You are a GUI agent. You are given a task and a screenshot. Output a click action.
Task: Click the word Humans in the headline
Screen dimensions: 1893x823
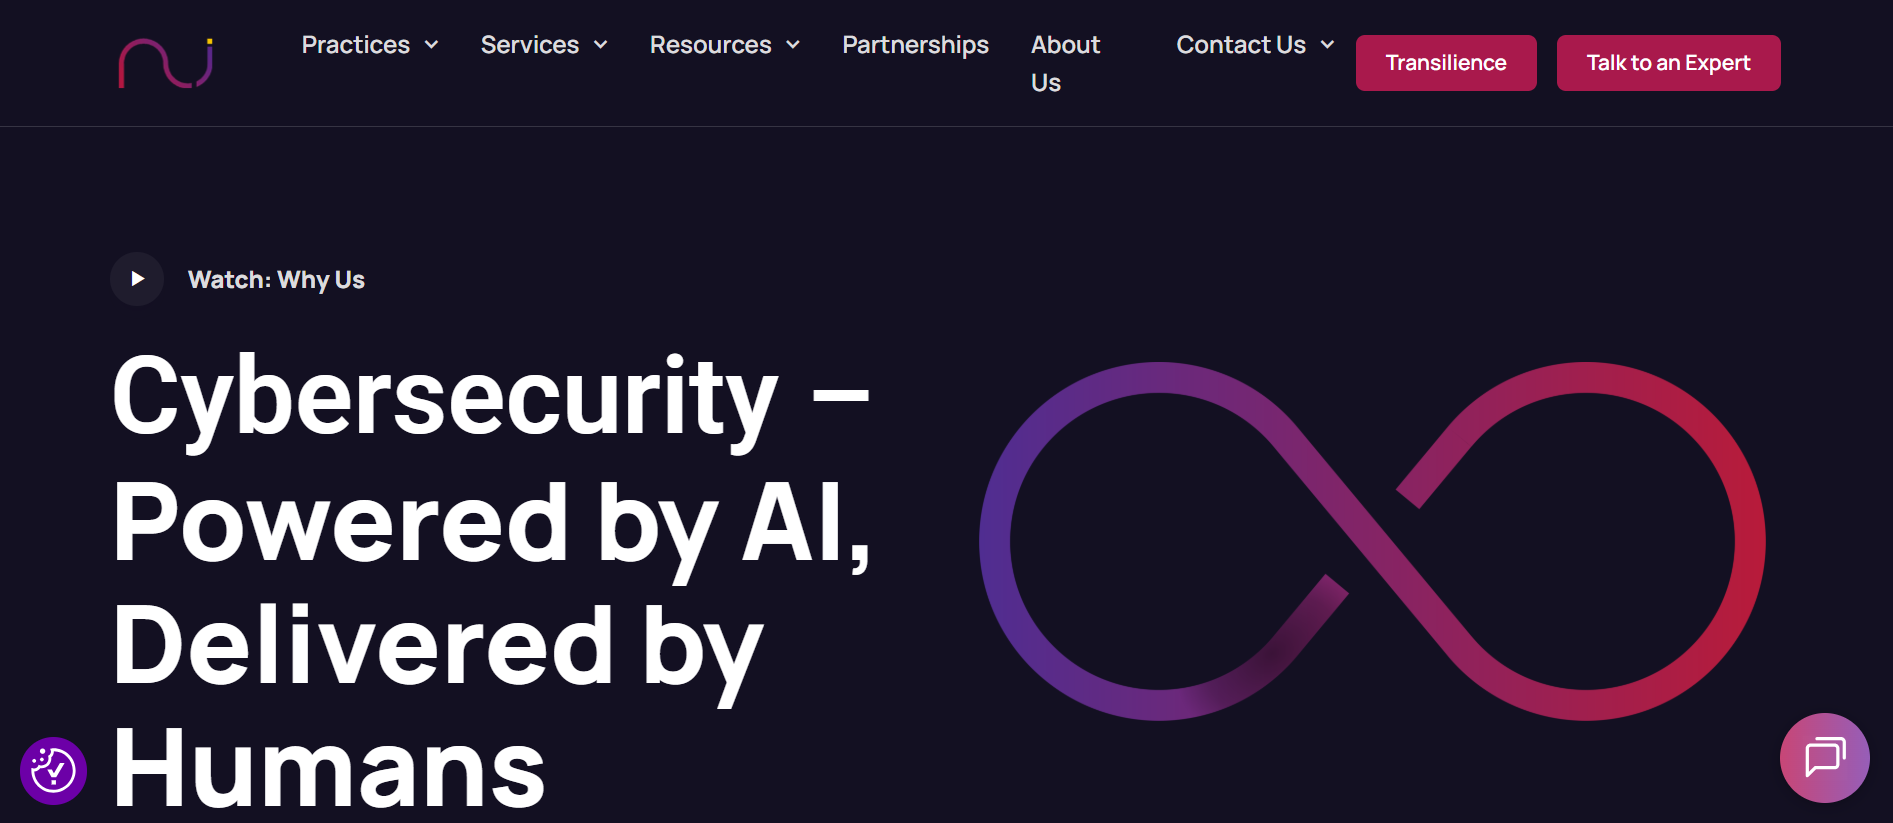(x=329, y=769)
